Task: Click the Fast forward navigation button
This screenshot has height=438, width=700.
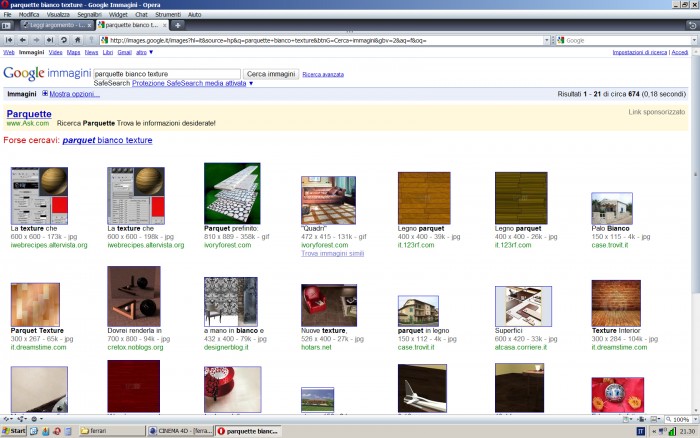Action: click(50, 40)
